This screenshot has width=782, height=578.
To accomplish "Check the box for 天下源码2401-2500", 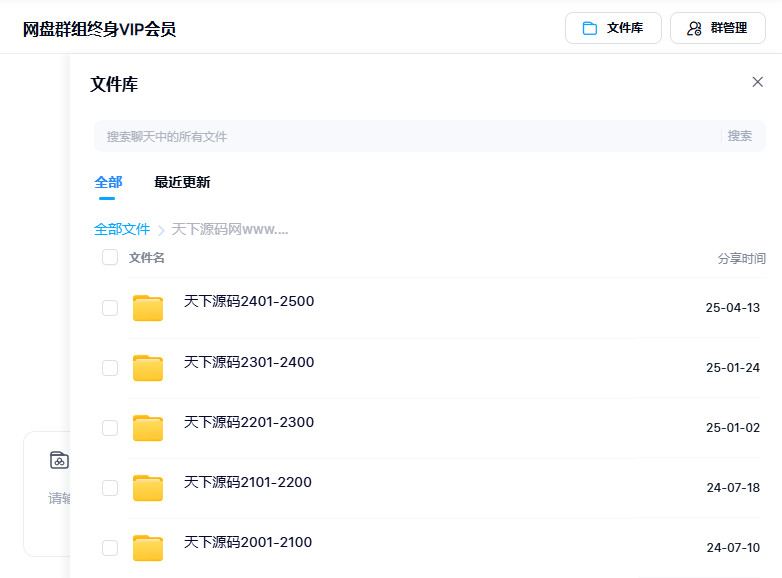I will pos(110,308).
